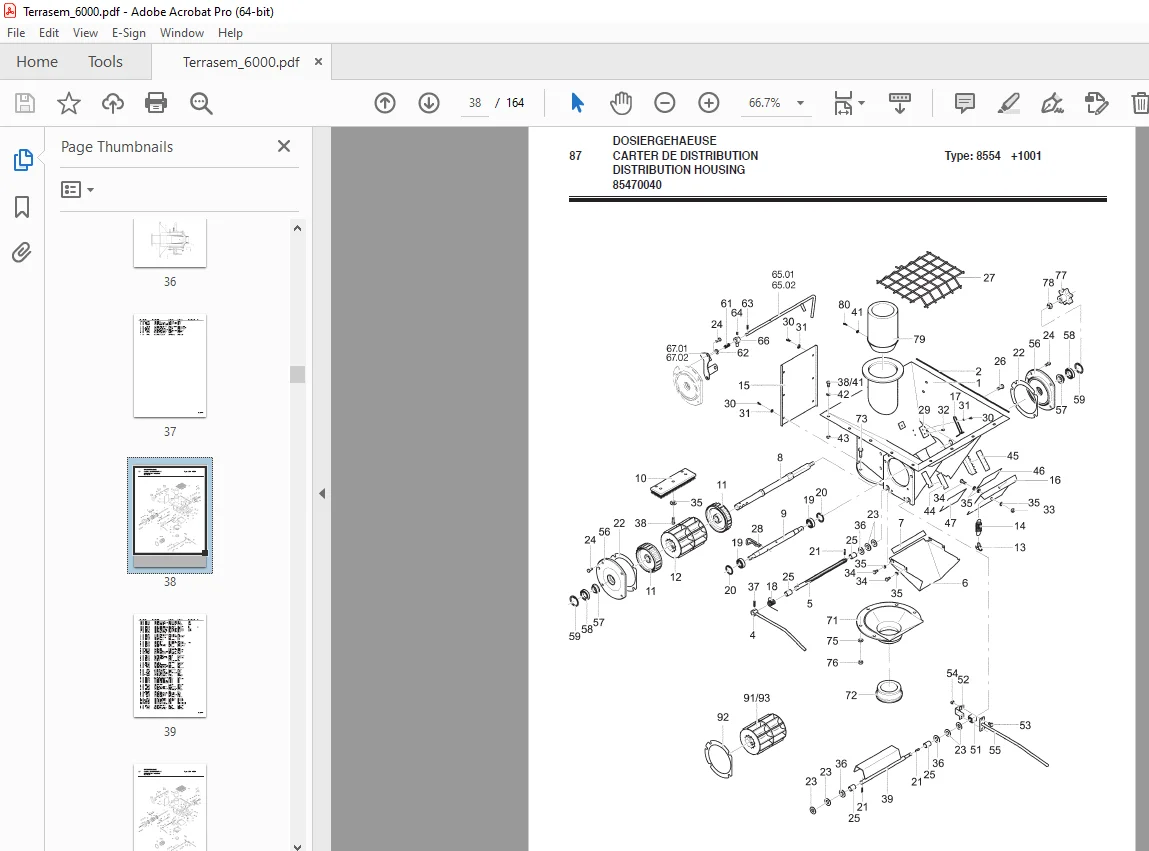
Task: Select page 38 thumbnail
Action: (x=170, y=515)
